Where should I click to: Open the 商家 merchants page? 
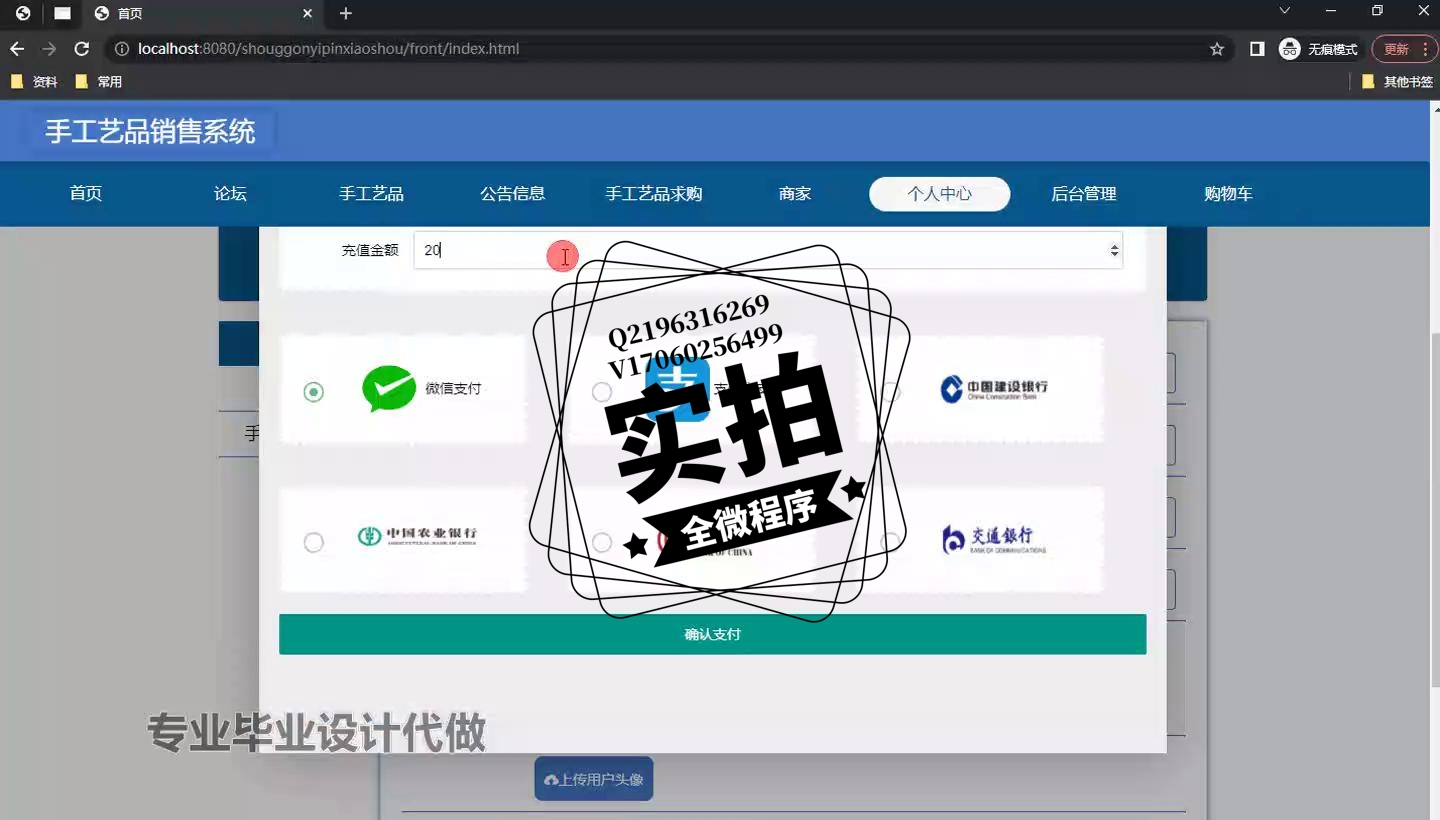(x=795, y=194)
